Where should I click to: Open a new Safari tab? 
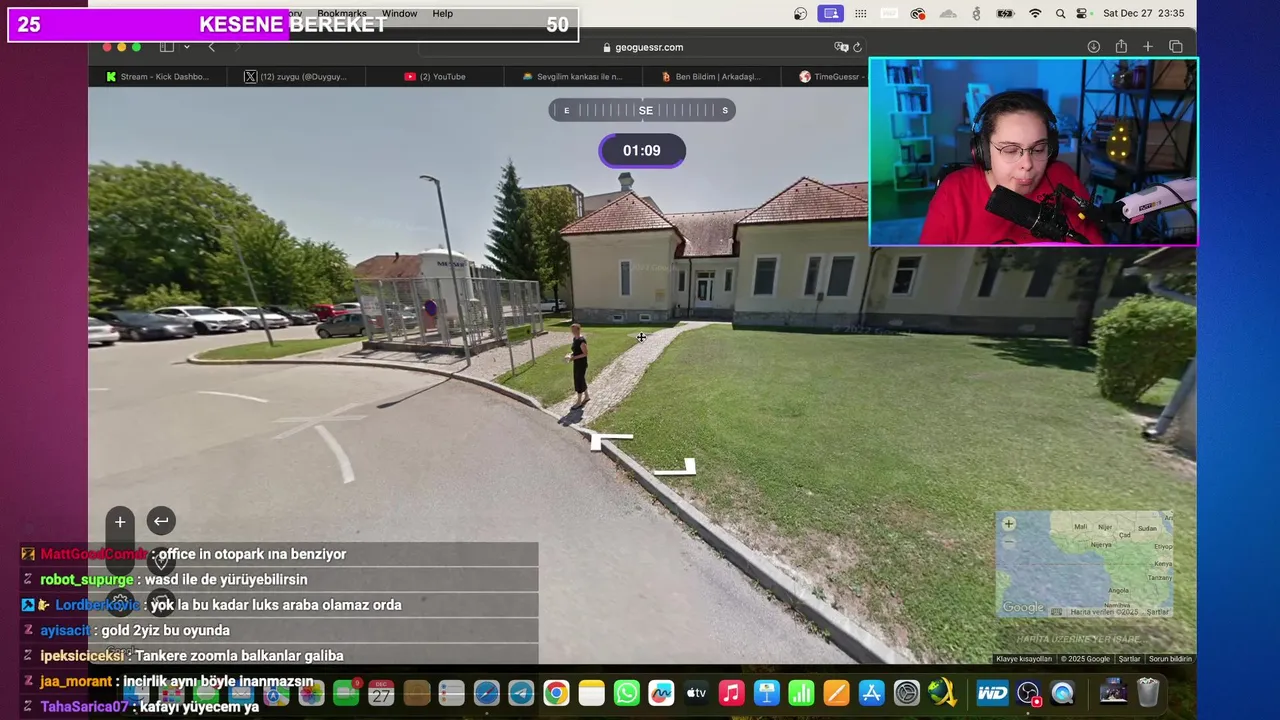pos(1148,47)
